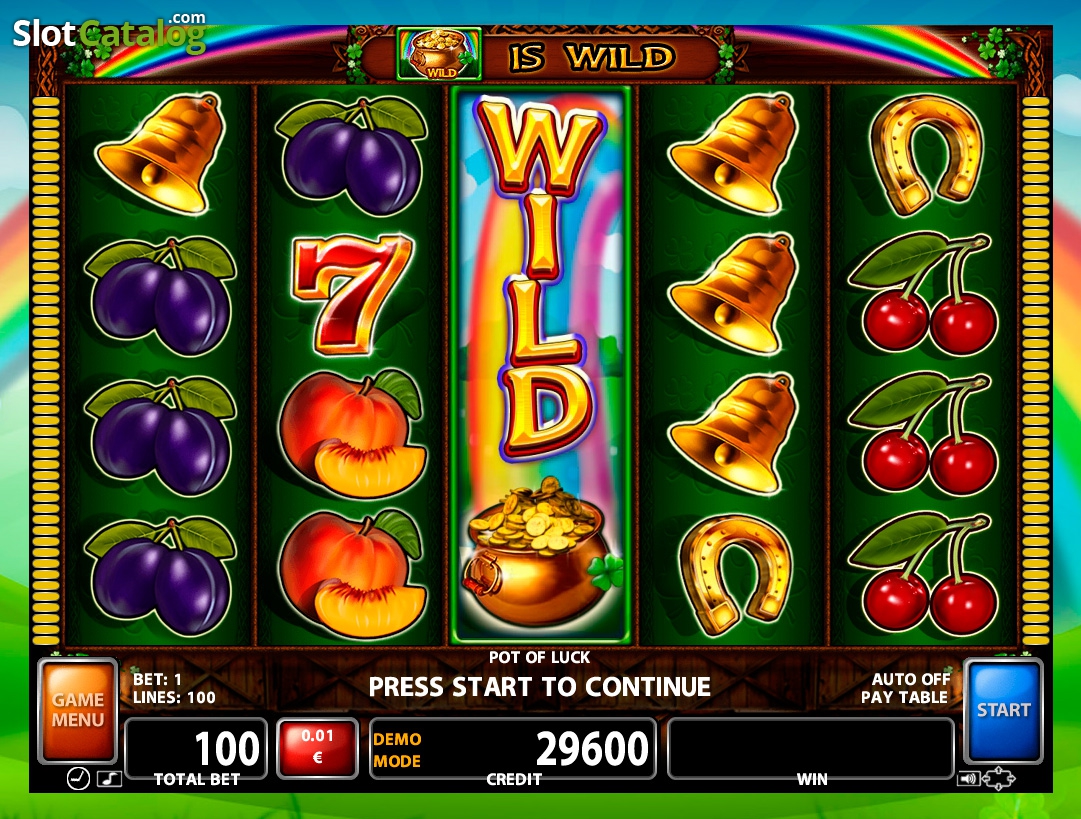Click the TOTAL BET display showing 100

(196, 748)
